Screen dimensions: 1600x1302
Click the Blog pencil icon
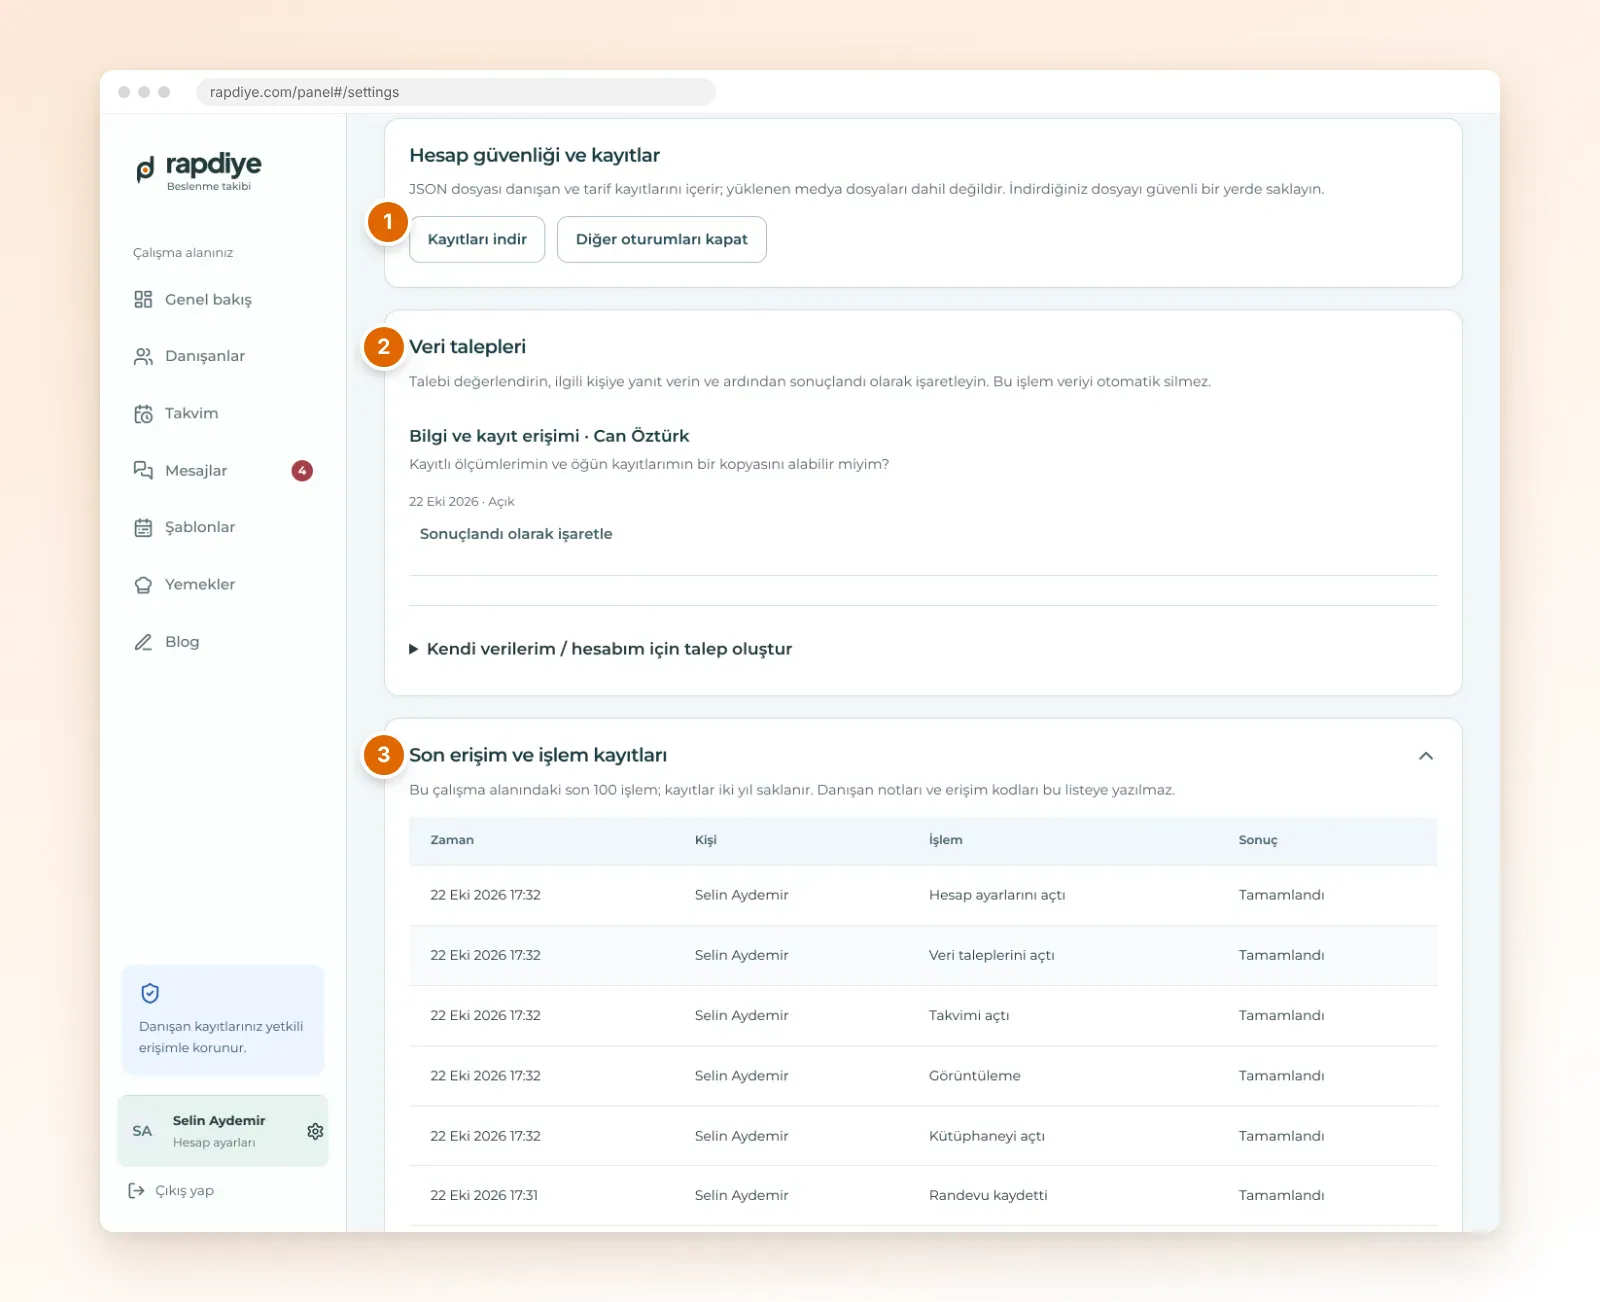coord(143,642)
